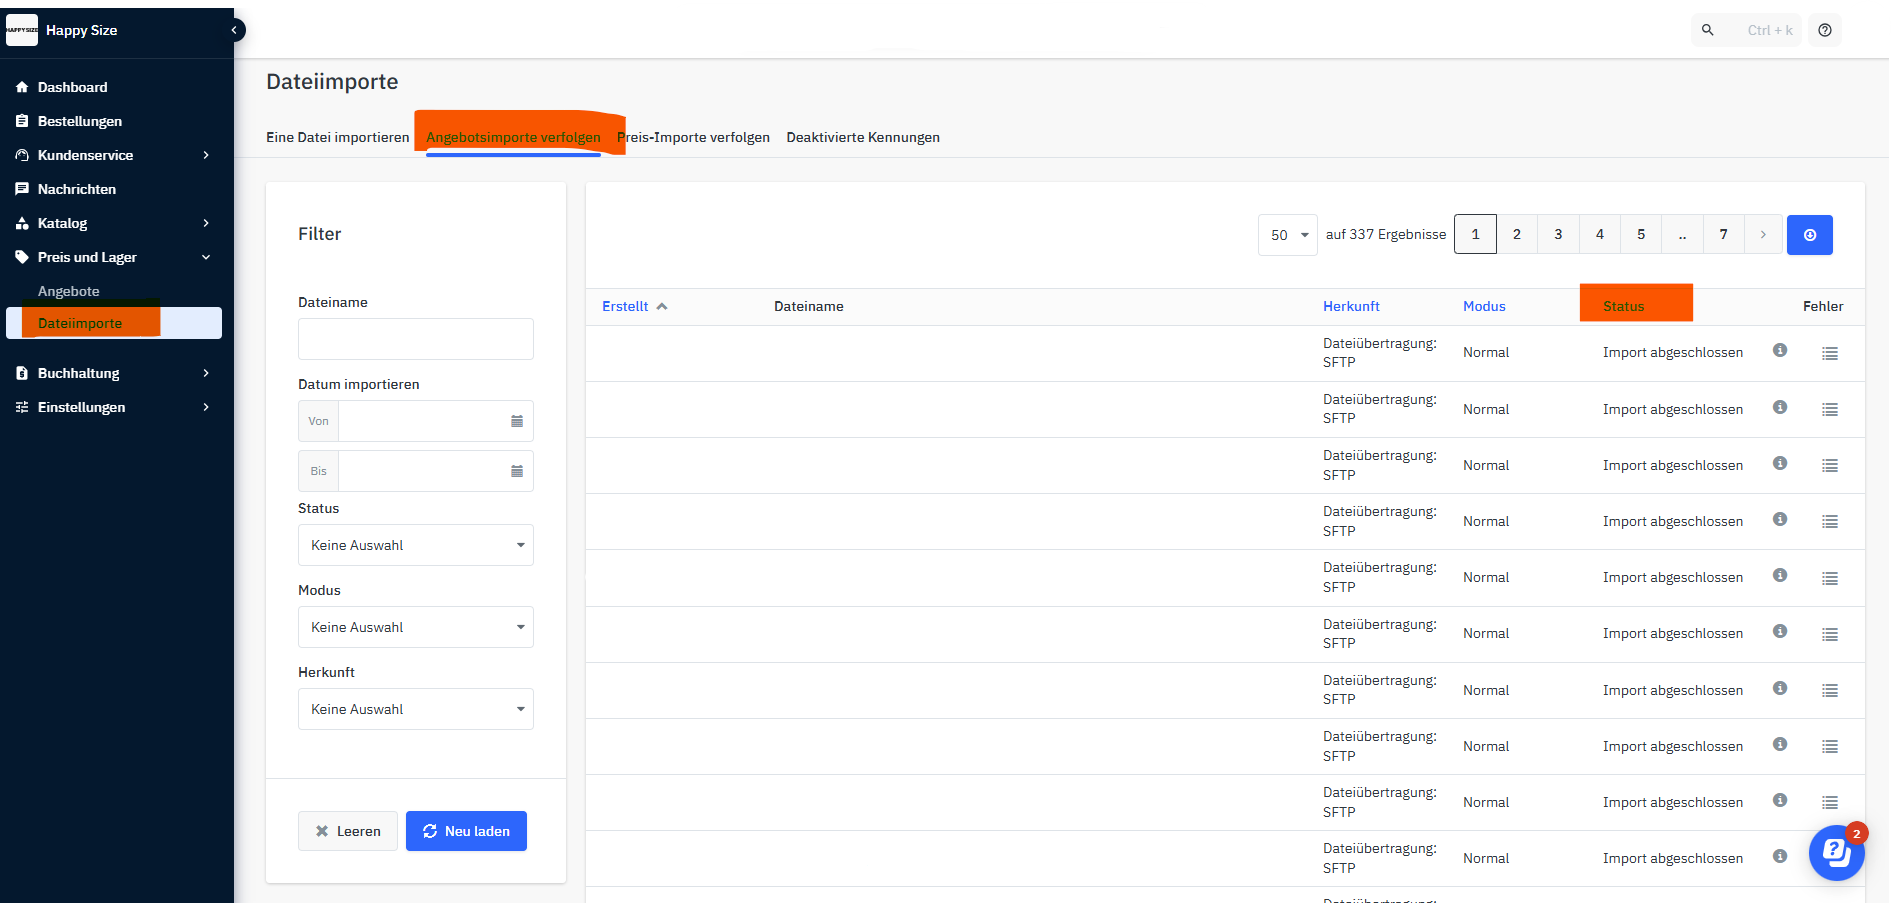Open the help question mark icon
Viewport: 1891px width, 903px height.
click(1825, 30)
